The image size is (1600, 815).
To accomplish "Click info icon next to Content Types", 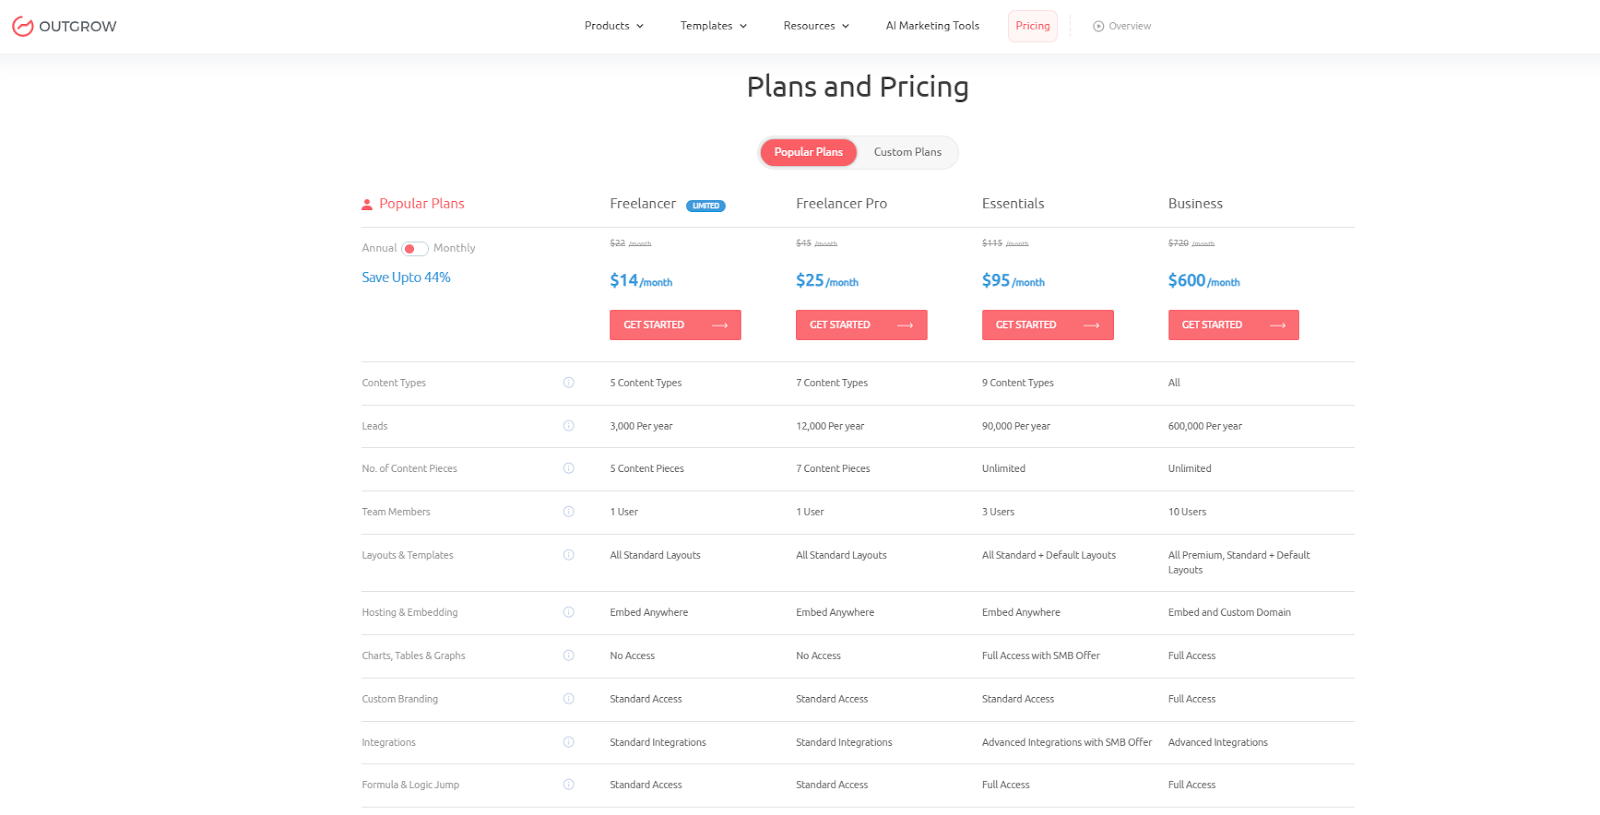I will [x=568, y=383].
